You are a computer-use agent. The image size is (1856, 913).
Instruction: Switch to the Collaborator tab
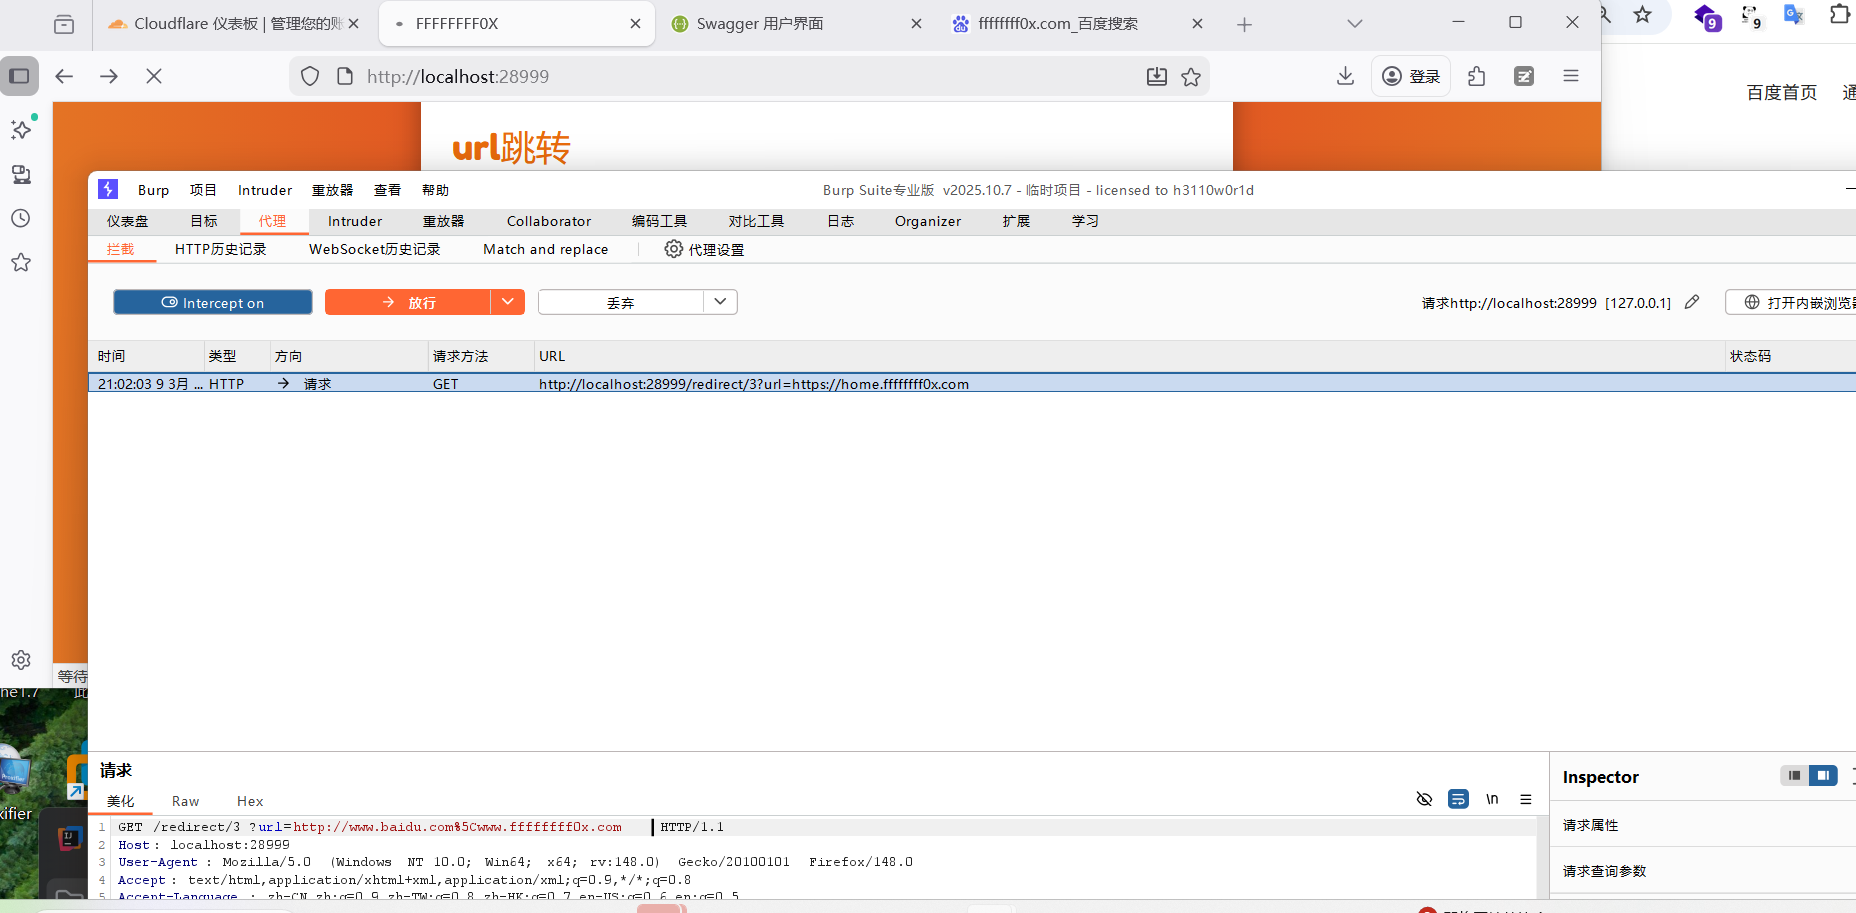point(549,221)
